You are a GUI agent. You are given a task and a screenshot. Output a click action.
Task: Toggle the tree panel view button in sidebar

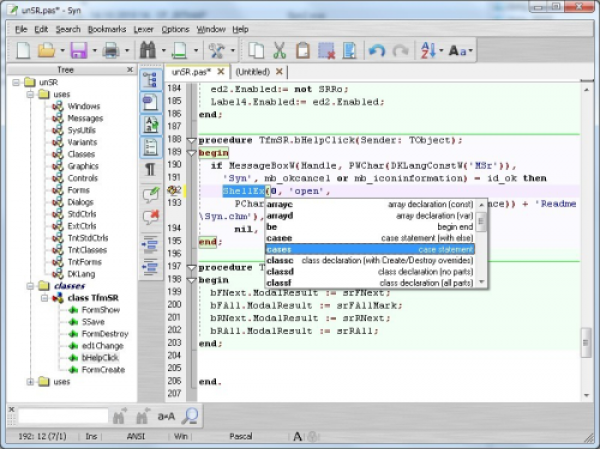[151, 80]
